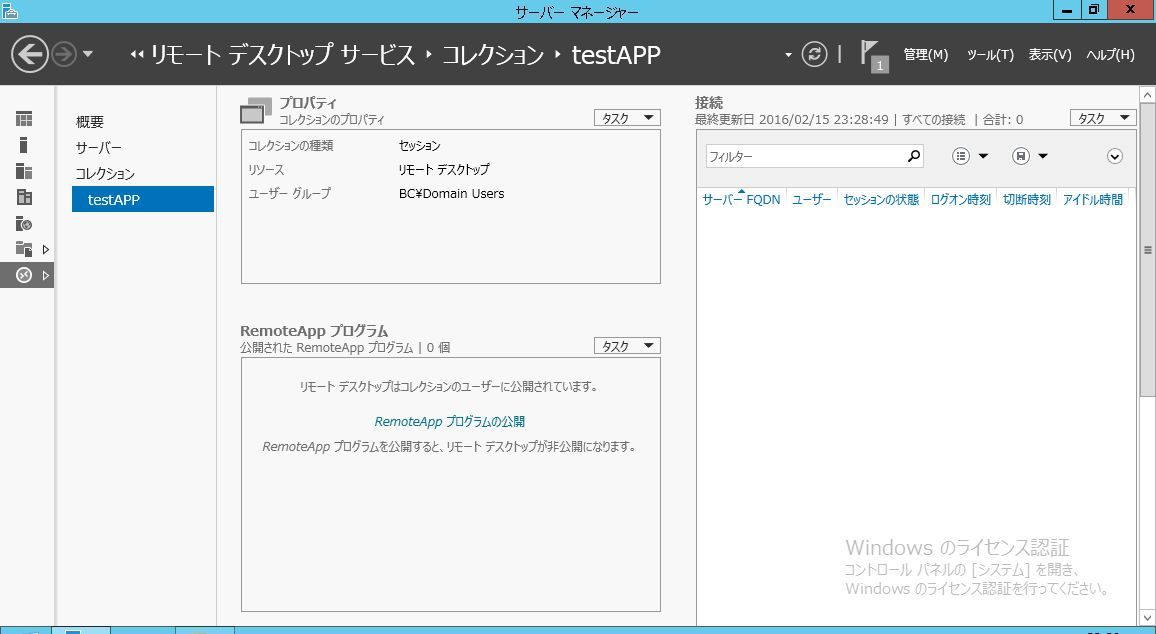
Task: Click the リモート デスクトップ resource value
Action: (x=444, y=170)
